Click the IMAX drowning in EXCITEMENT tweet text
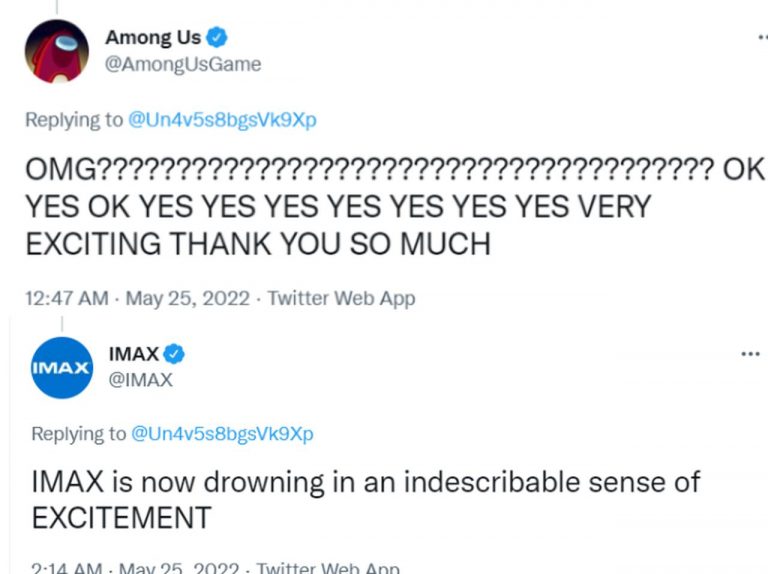The image size is (768, 574). click(365, 499)
